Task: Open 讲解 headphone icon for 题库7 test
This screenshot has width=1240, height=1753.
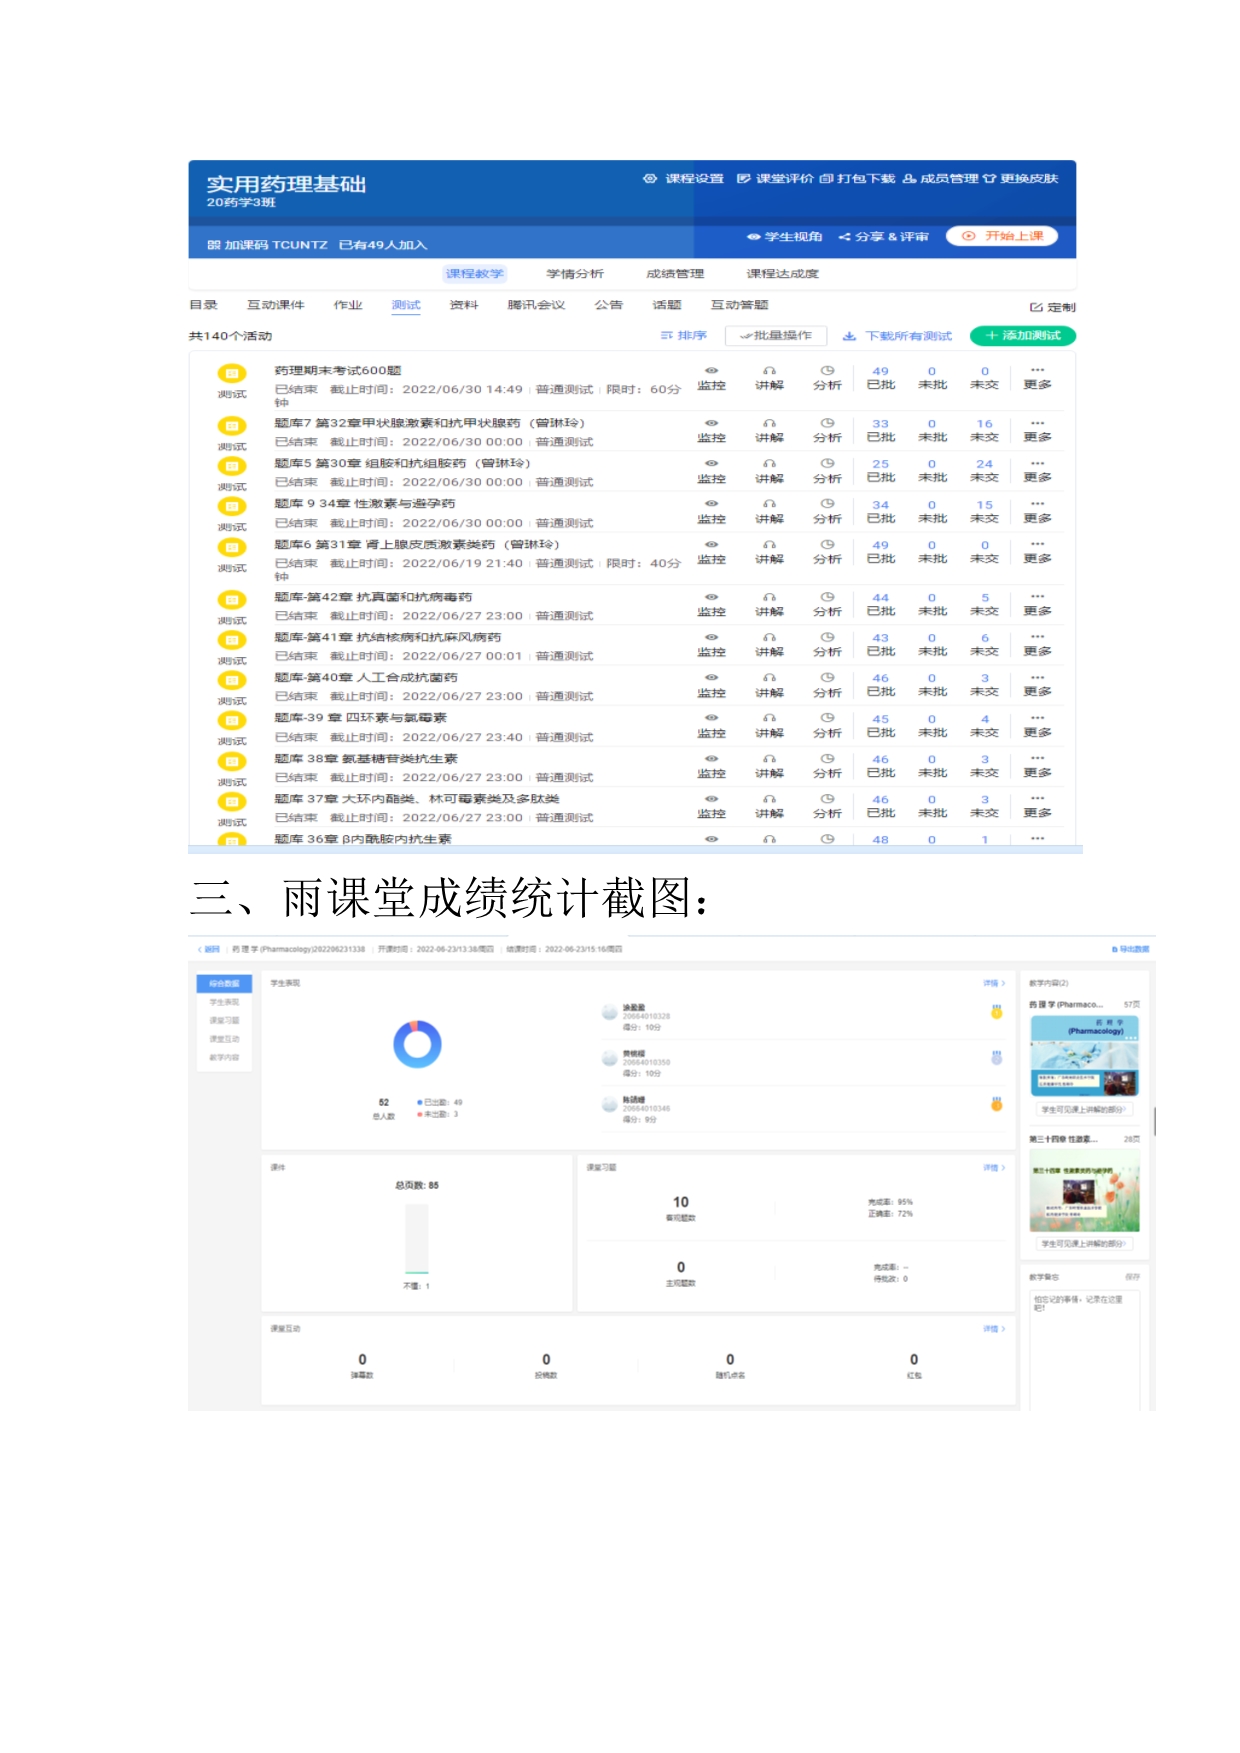Action: click(x=769, y=424)
